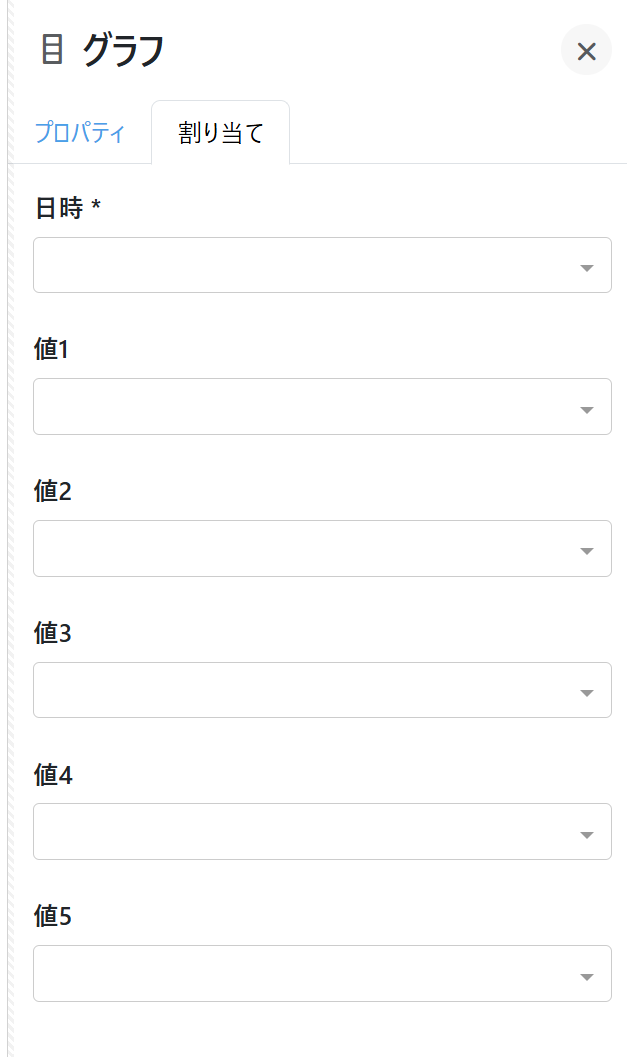Click the グラフ panel title text
This screenshot has height=1057, width=627.
(123, 50)
